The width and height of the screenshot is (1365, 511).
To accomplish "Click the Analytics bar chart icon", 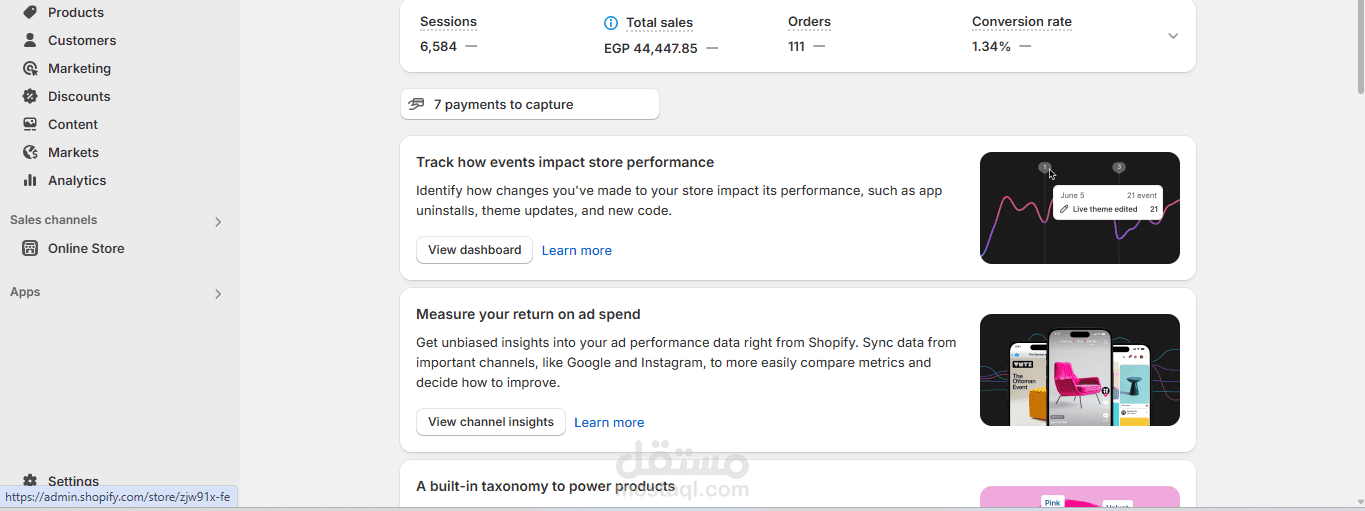I will [30, 180].
